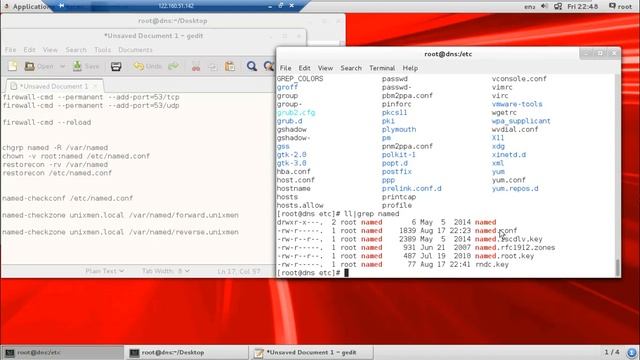Viewport: 640px width, 360px height.
Task: Click the terminal vertical scrollbar
Action: (618, 268)
